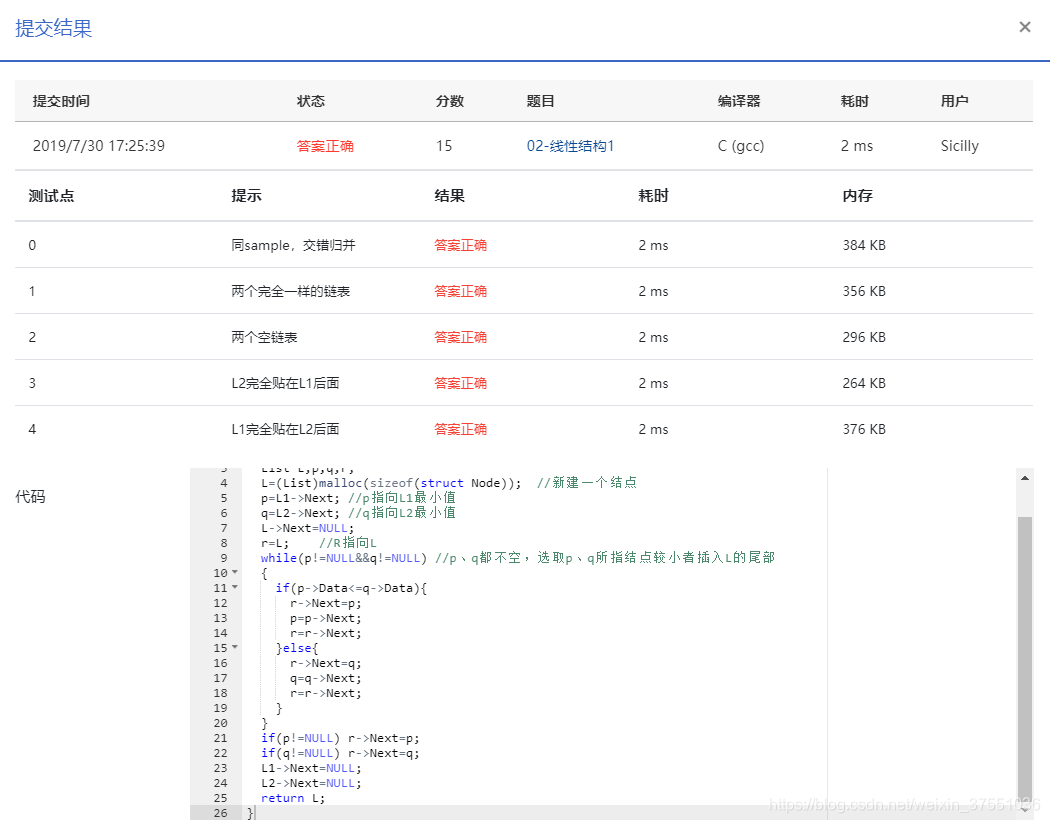Click the submission status 答案正确 in top row
Screen dimensions: 1050x823
tap(325, 146)
